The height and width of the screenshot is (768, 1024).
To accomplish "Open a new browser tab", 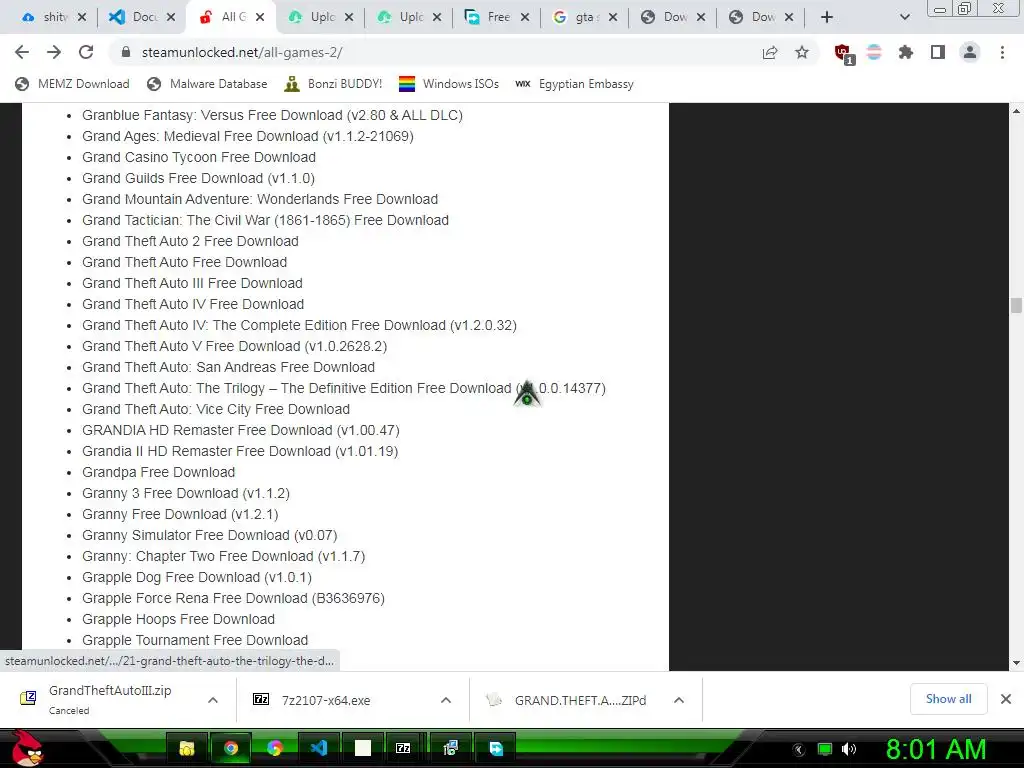I will coord(827,17).
